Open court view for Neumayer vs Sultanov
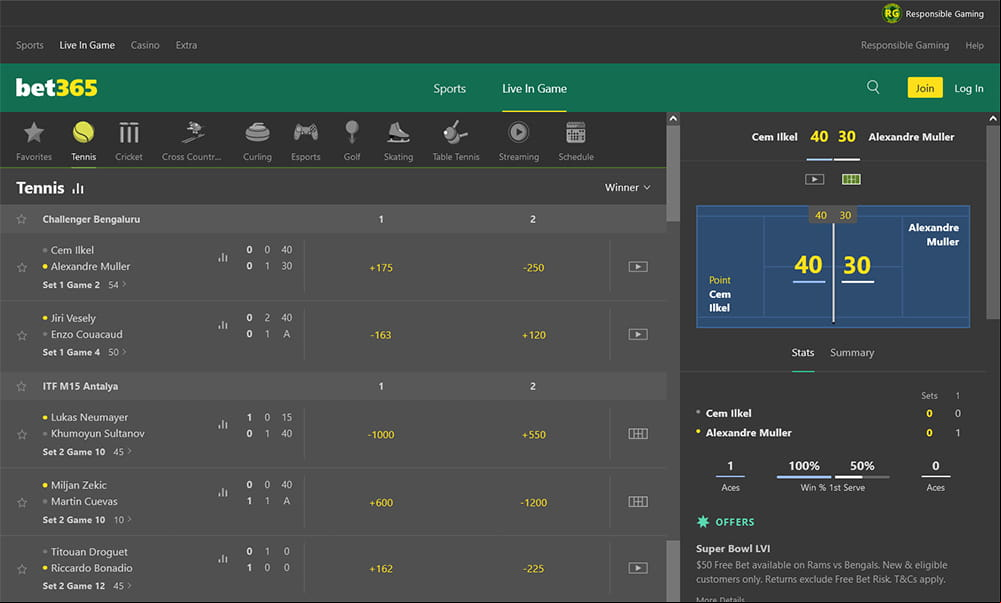Image resolution: width=1001 pixels, height=603 pixels. (x=638, y=434)
